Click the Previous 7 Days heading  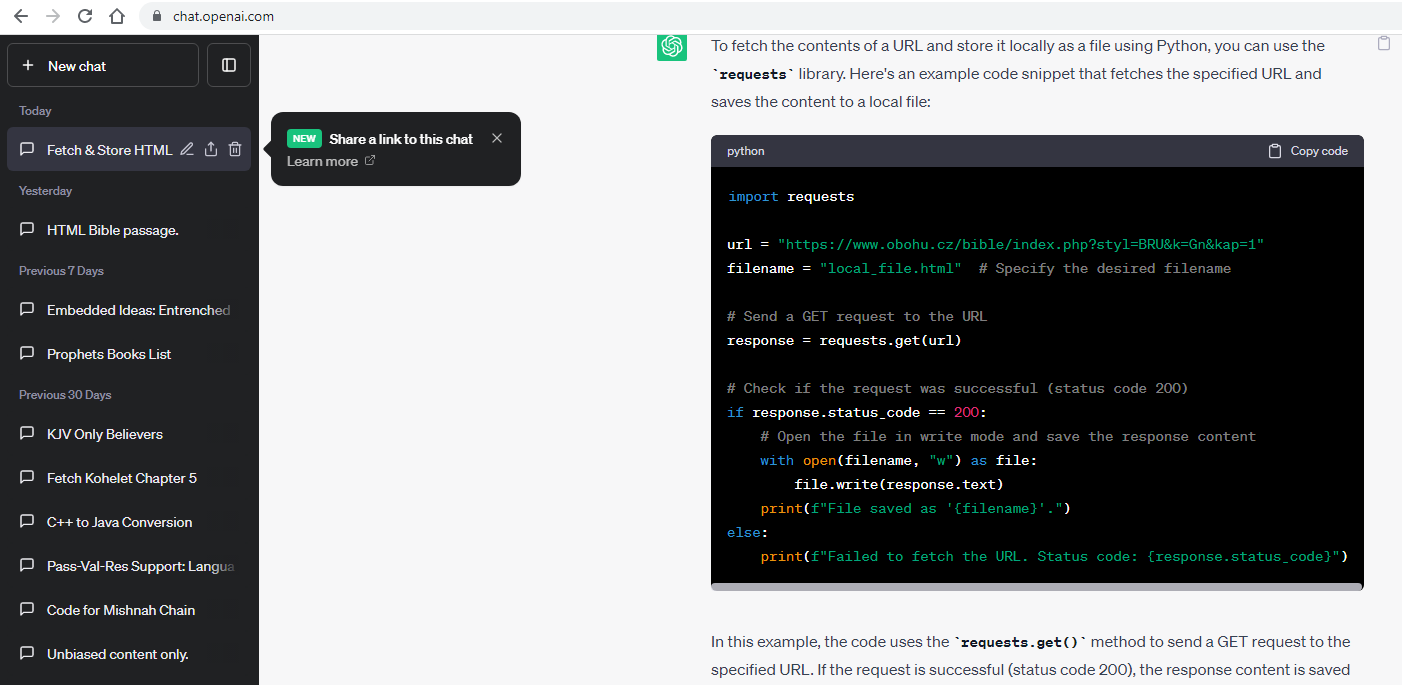[x=61, y=271]
